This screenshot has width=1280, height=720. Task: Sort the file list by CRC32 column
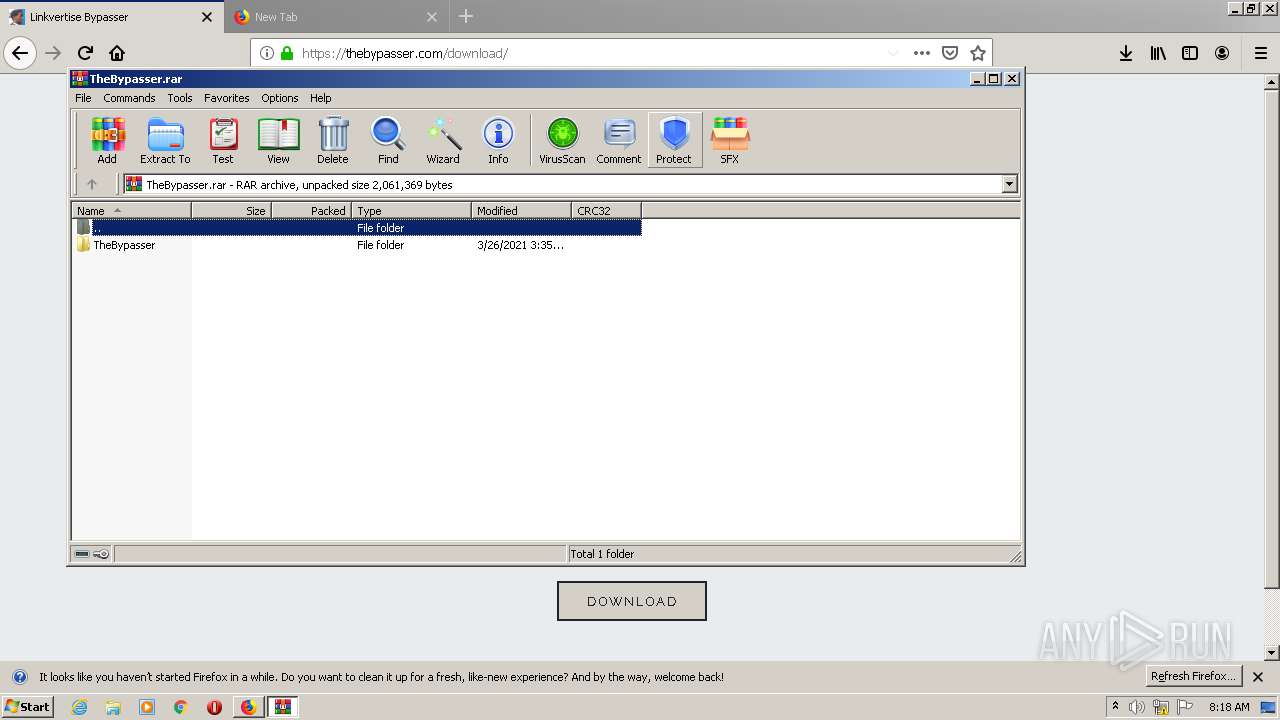click(x=606, y=210)
